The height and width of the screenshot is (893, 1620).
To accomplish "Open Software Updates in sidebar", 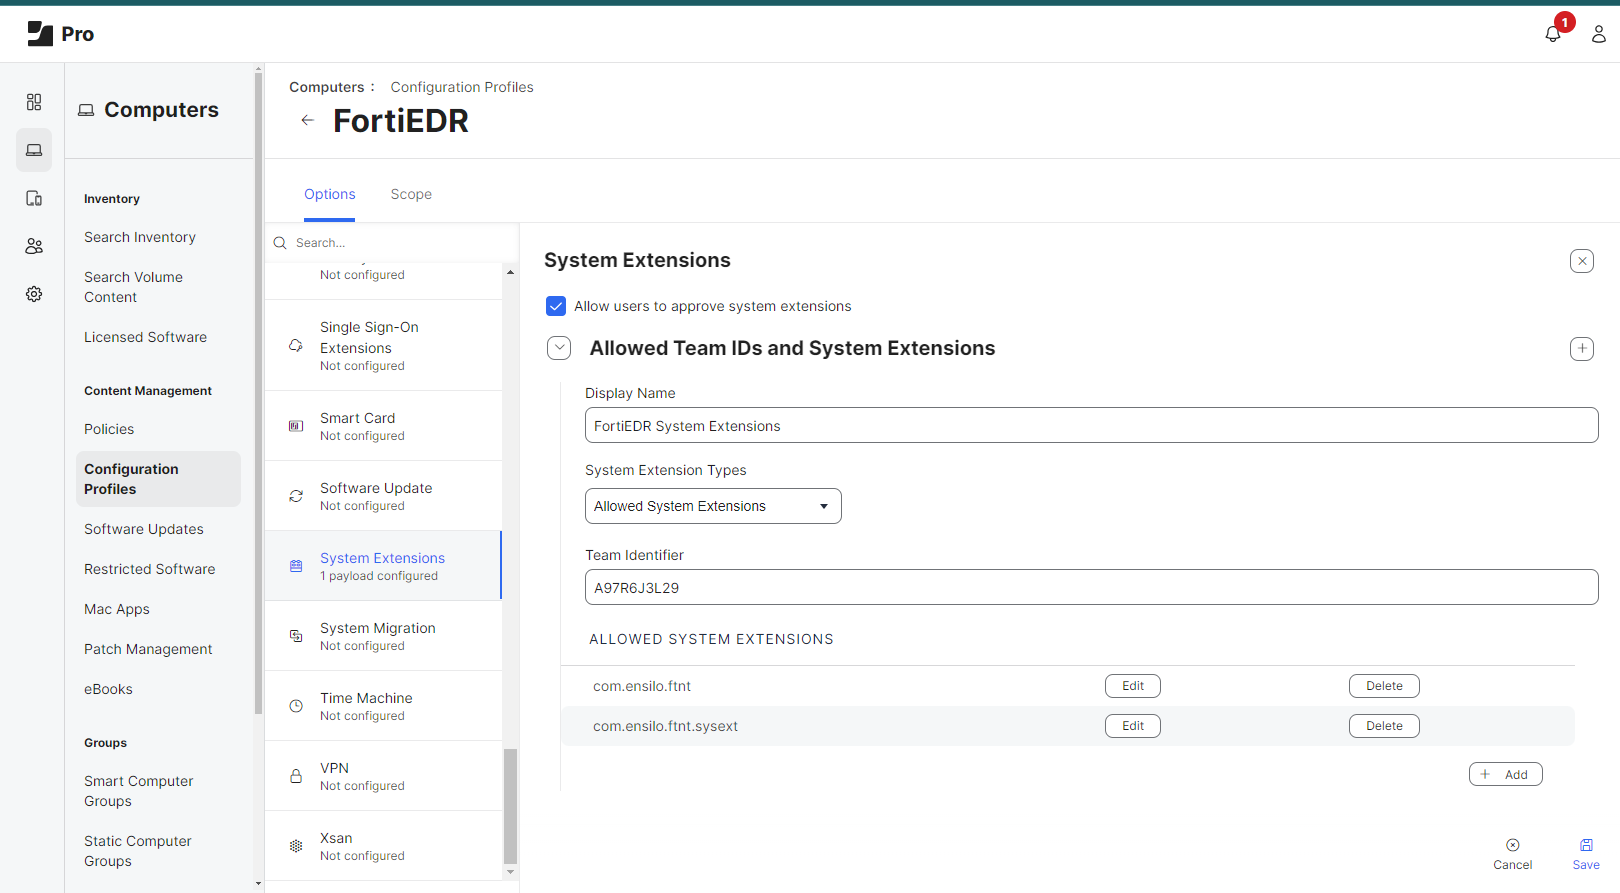I will coord(144,529).
